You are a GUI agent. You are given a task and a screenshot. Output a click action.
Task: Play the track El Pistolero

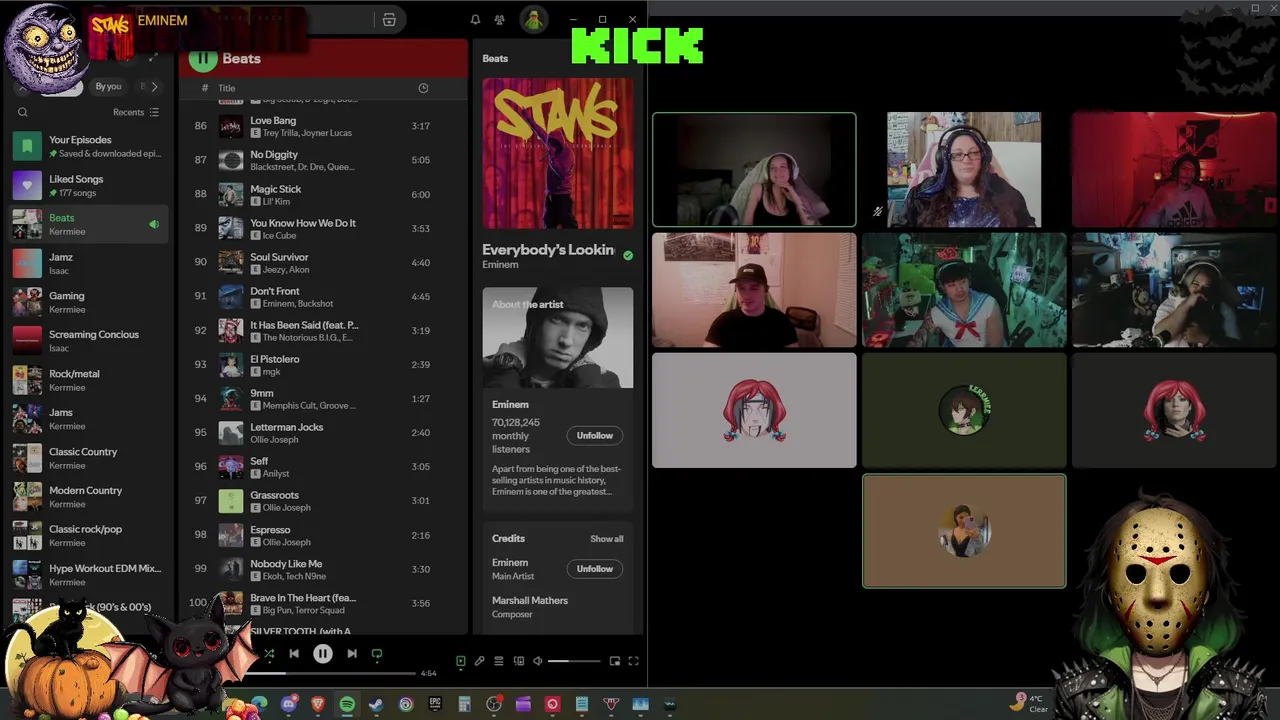pos(323,364)
